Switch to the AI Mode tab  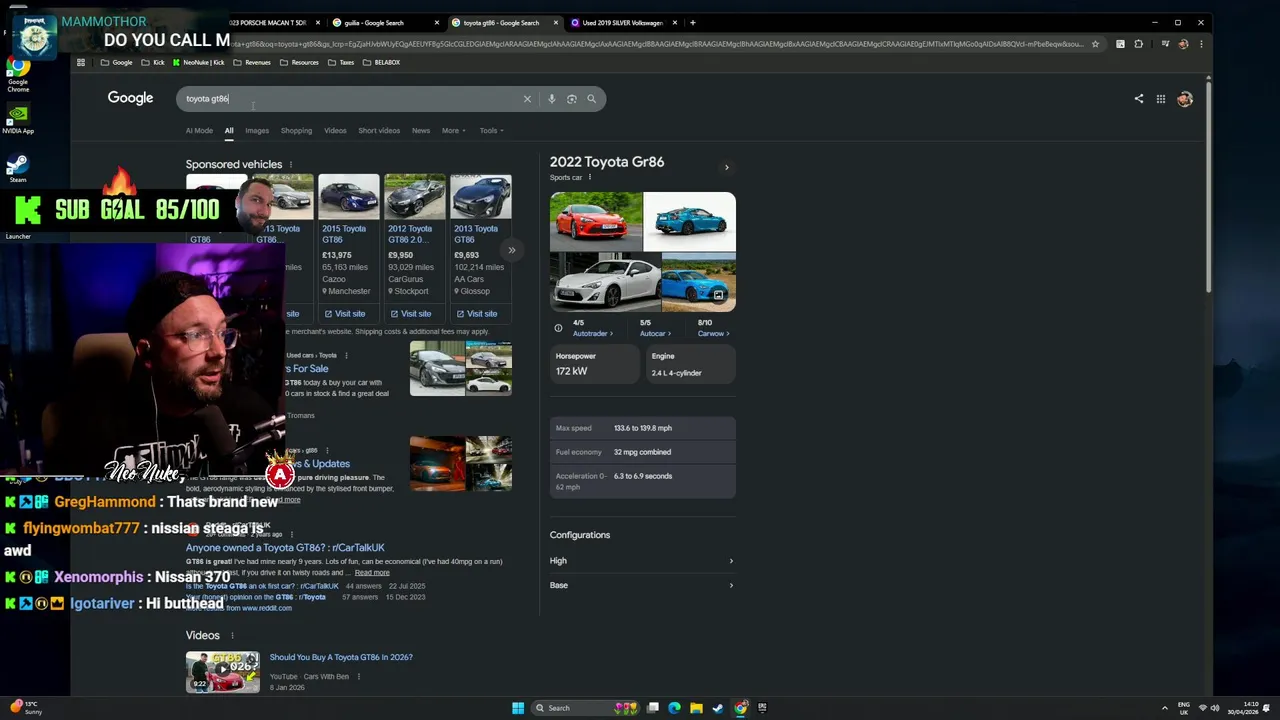coord(199,131)
